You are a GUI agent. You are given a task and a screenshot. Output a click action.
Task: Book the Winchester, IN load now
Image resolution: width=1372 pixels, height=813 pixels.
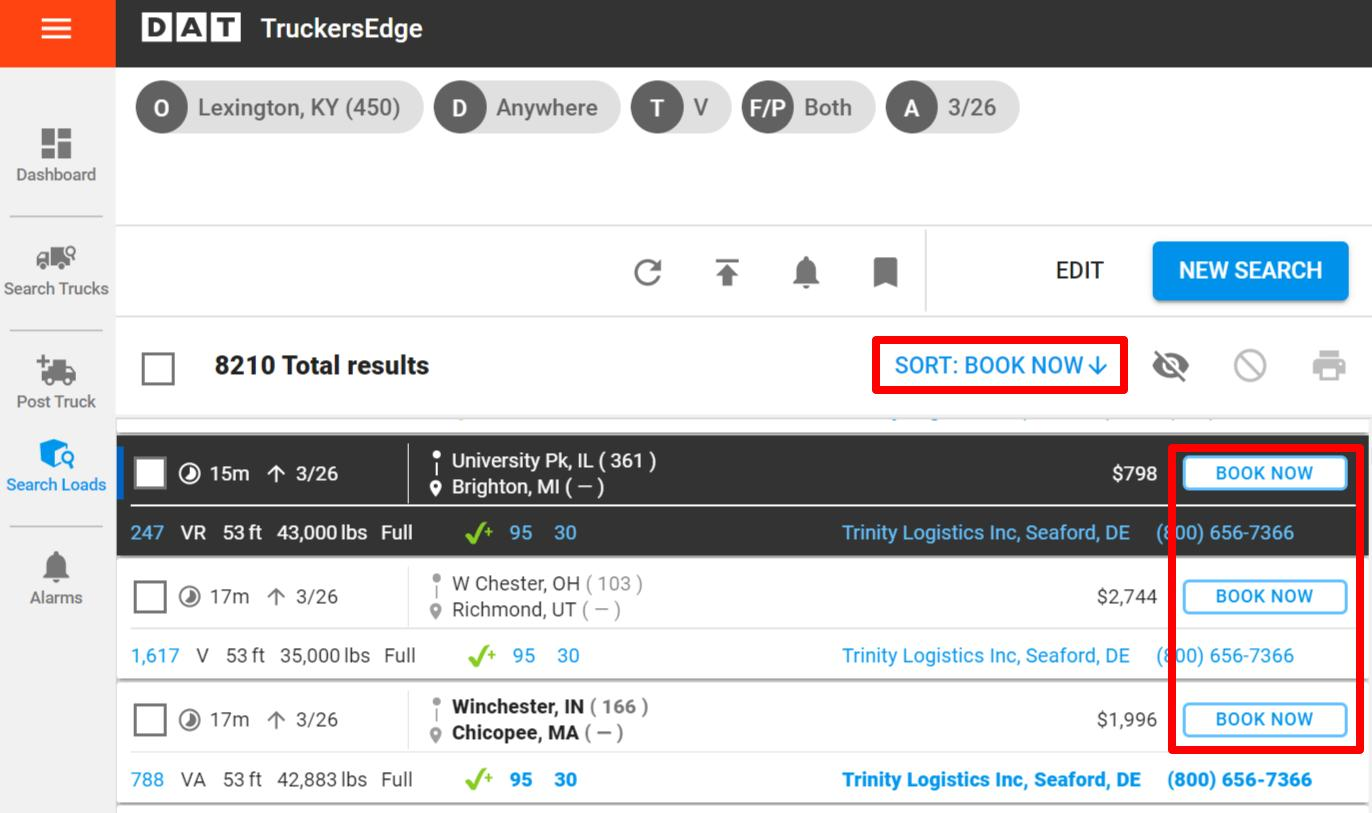pyautogui.click(x=1264, y=719)
